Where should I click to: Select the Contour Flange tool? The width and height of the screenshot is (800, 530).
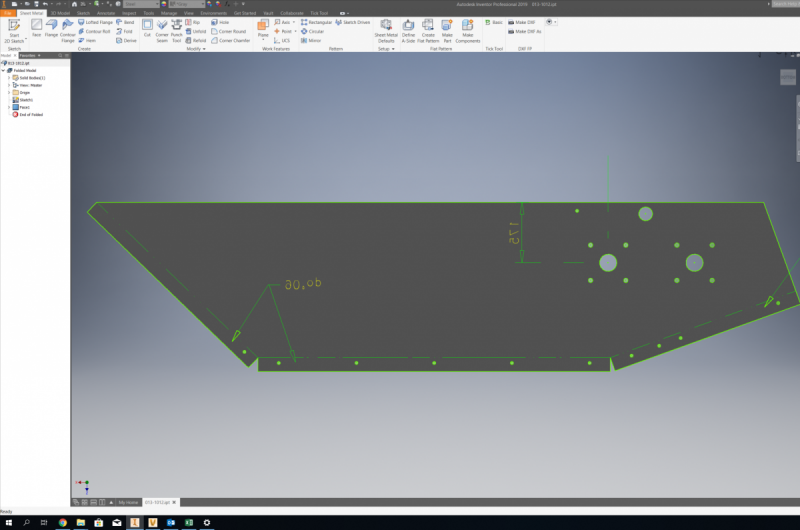point(67,31)
